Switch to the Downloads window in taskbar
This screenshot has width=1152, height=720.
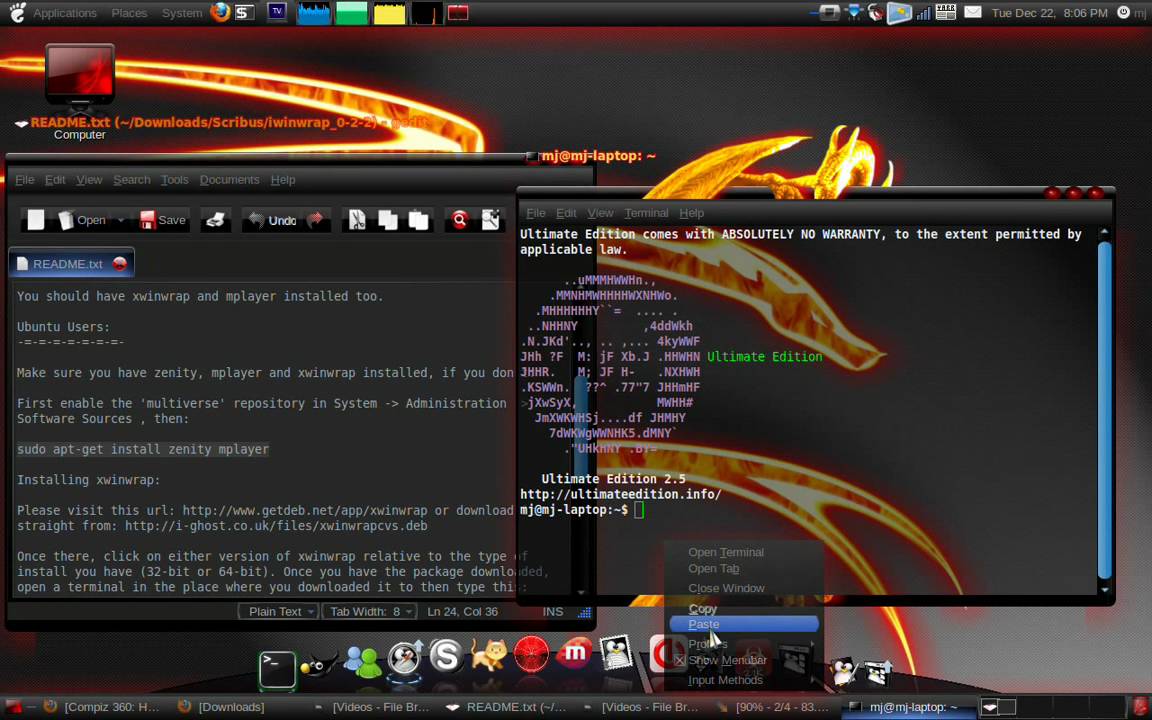coord(223,707)
